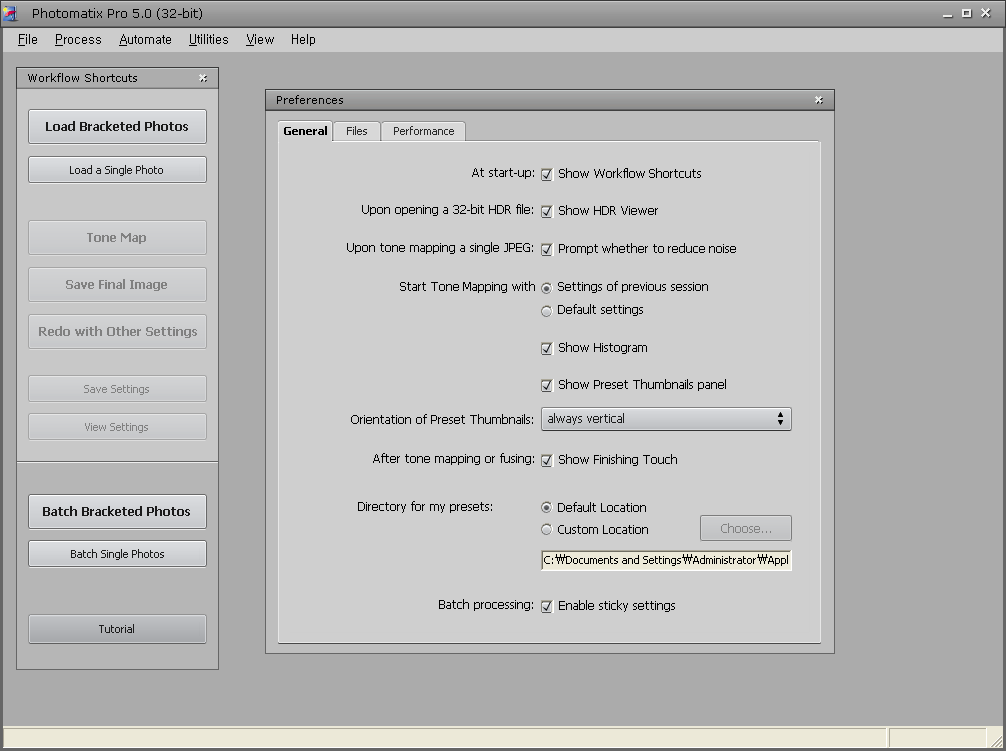Viewport: 1006px width, 751px height.
Task: Uncheck Prompt whether to reduce noise
Action: [x=547, y=249]
